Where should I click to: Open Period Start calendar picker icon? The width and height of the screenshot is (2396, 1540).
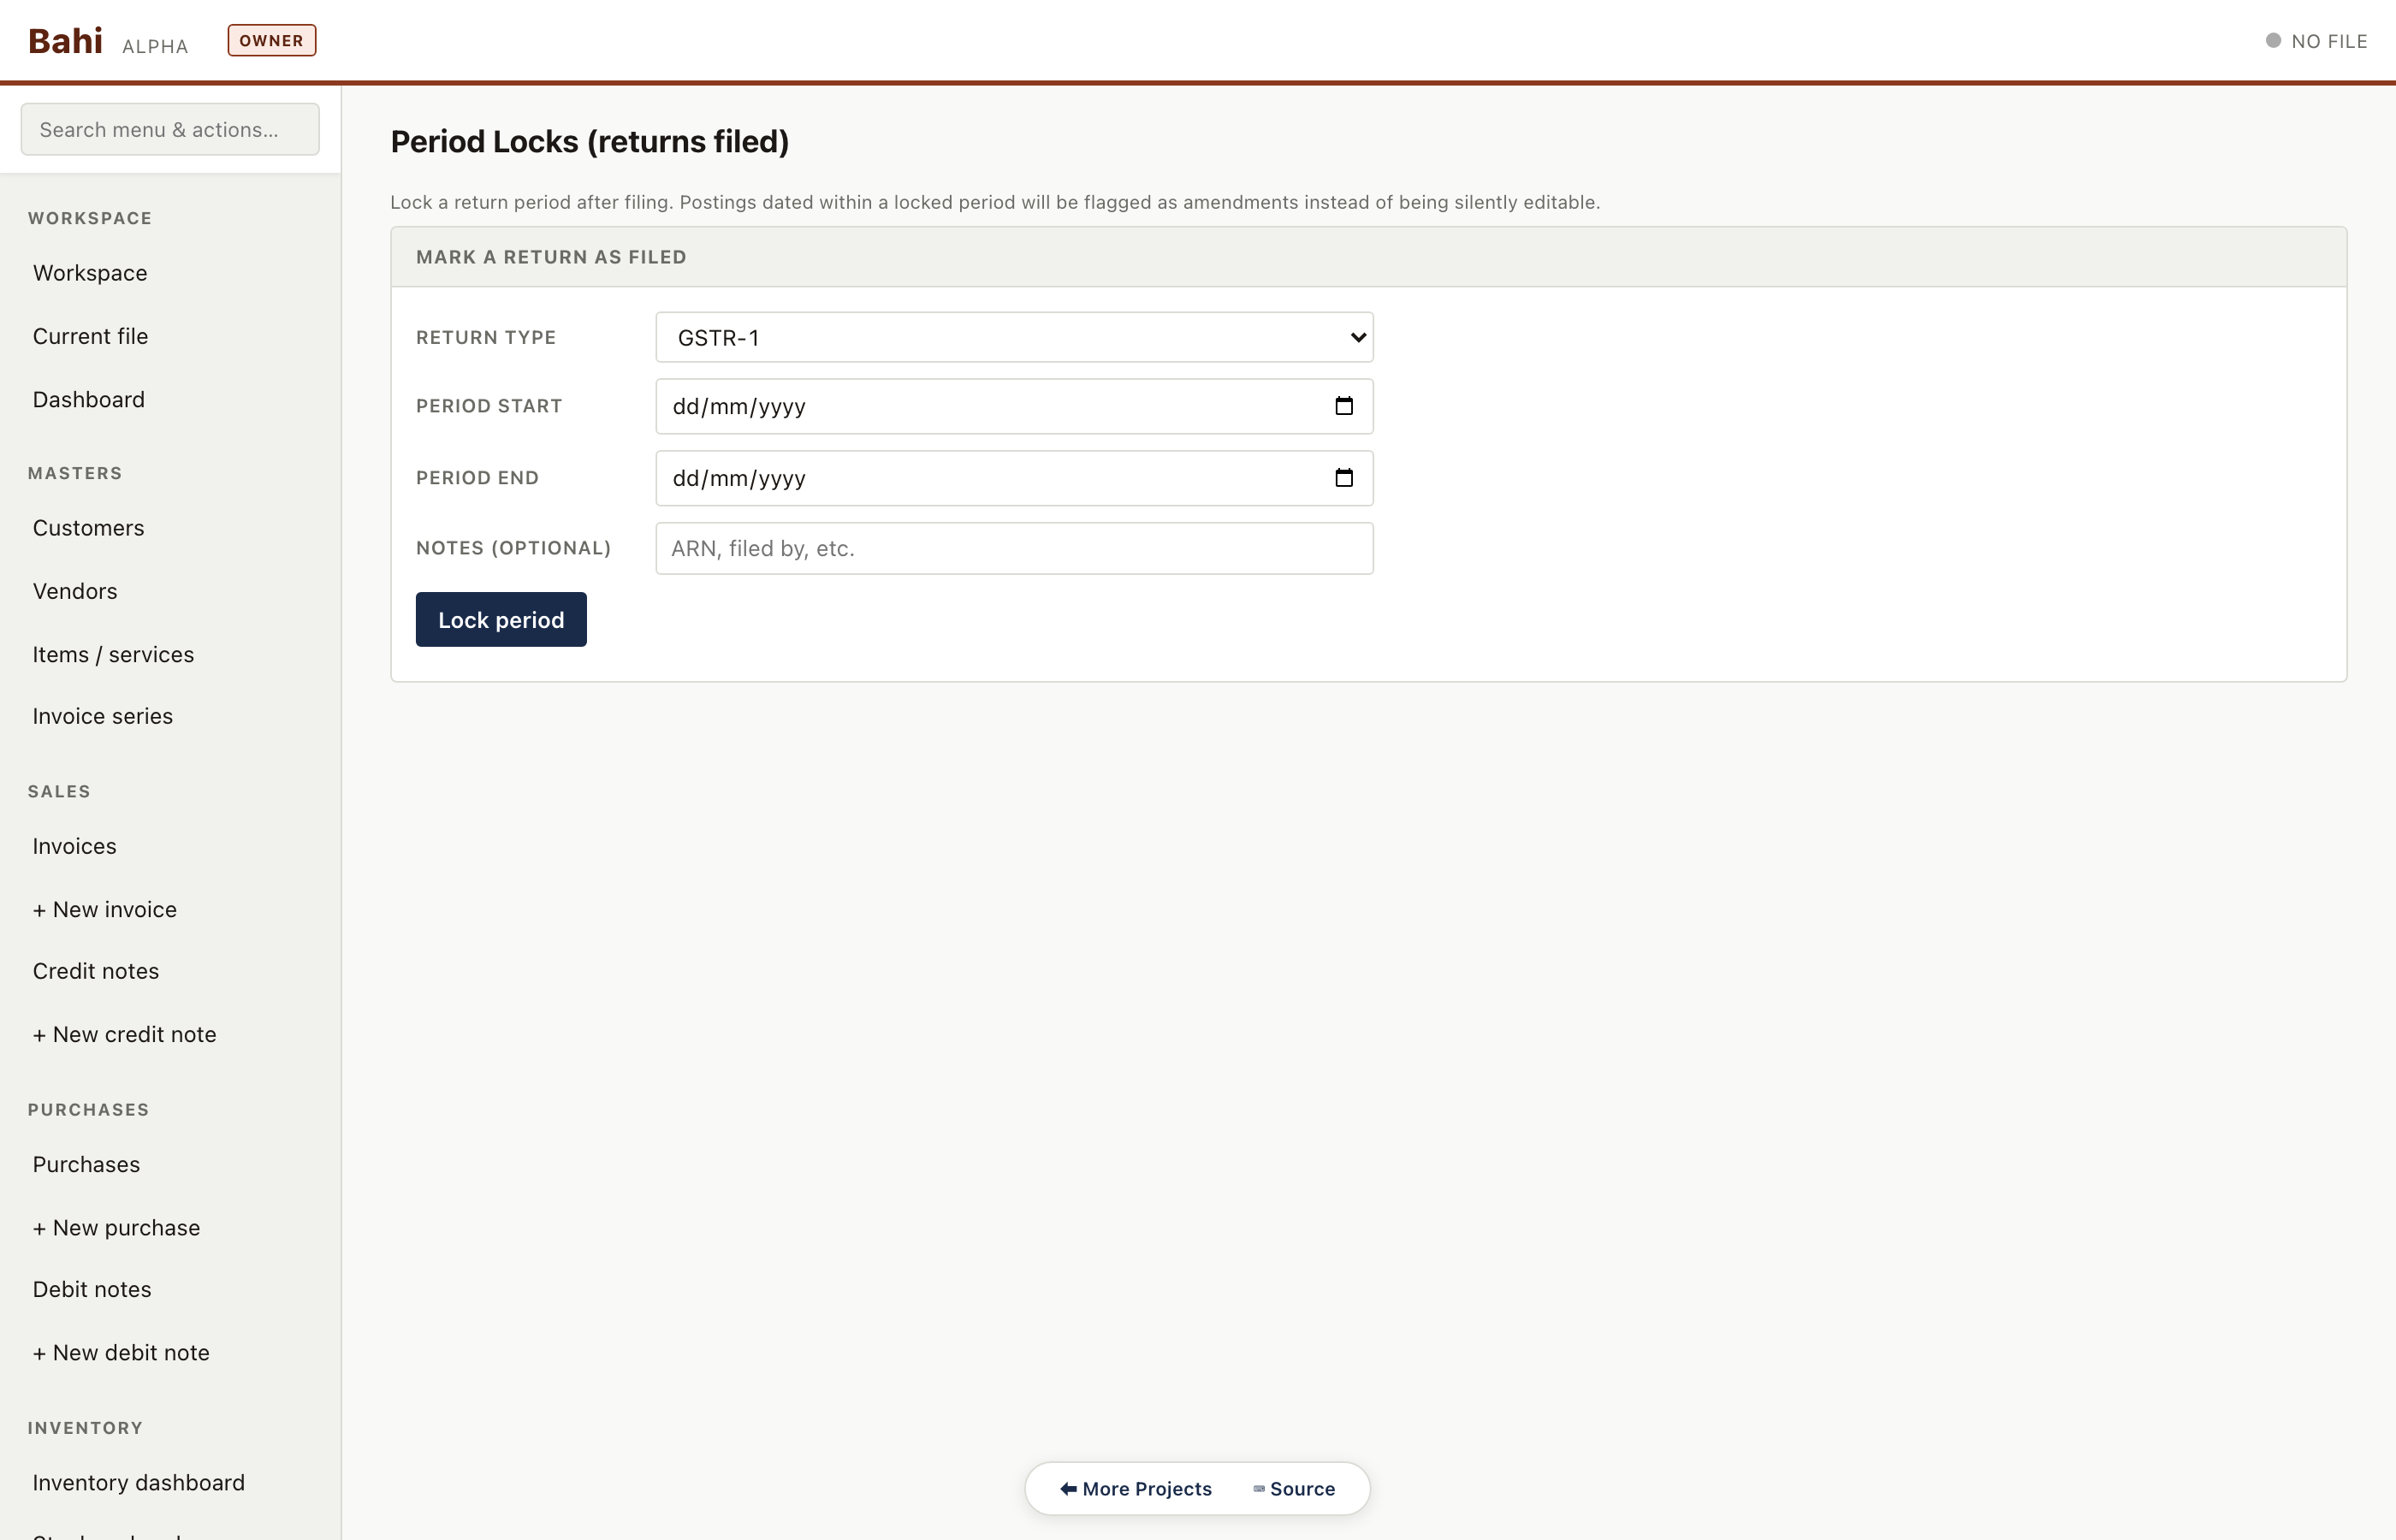(x=1344, y=406)
